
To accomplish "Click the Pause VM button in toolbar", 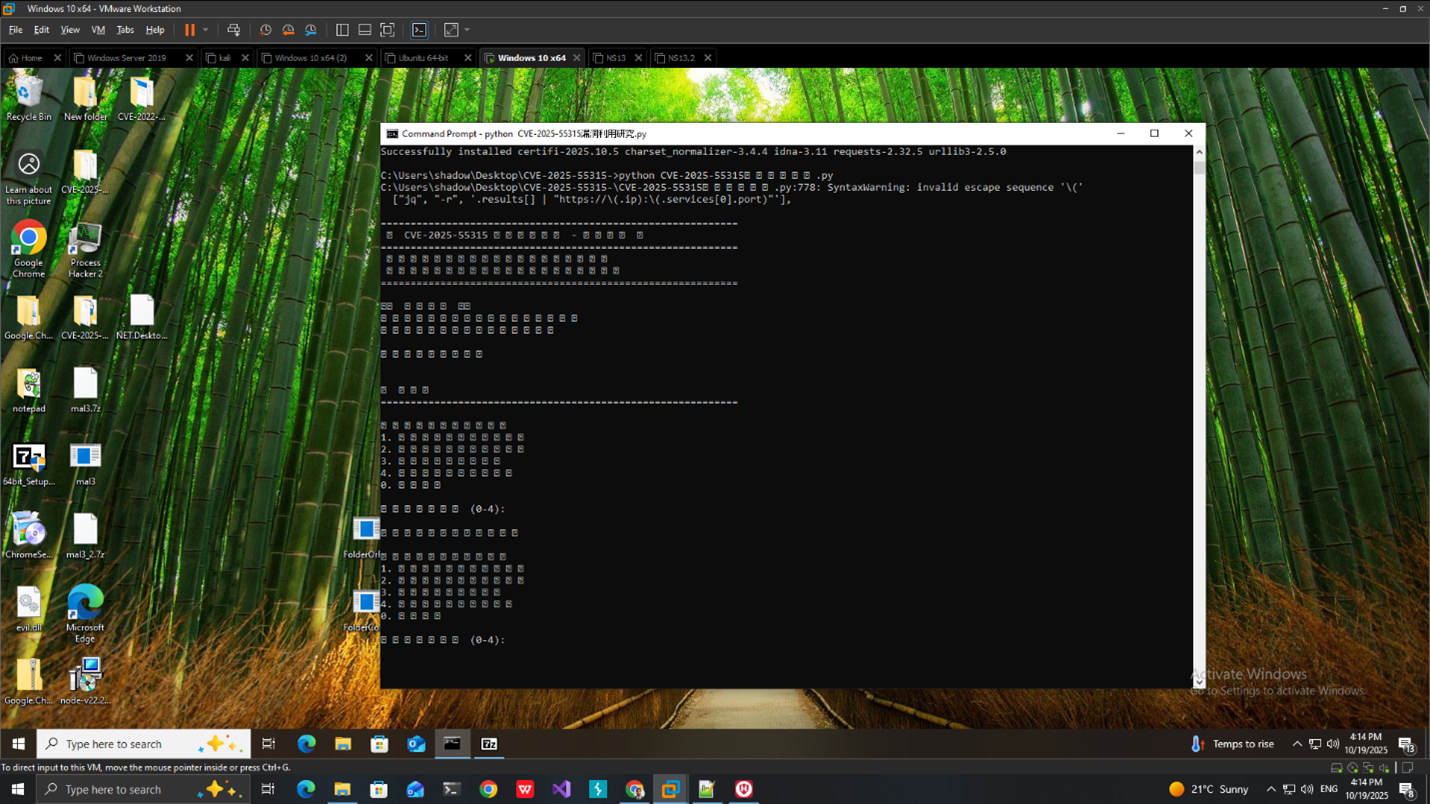I will coord(189,30).
